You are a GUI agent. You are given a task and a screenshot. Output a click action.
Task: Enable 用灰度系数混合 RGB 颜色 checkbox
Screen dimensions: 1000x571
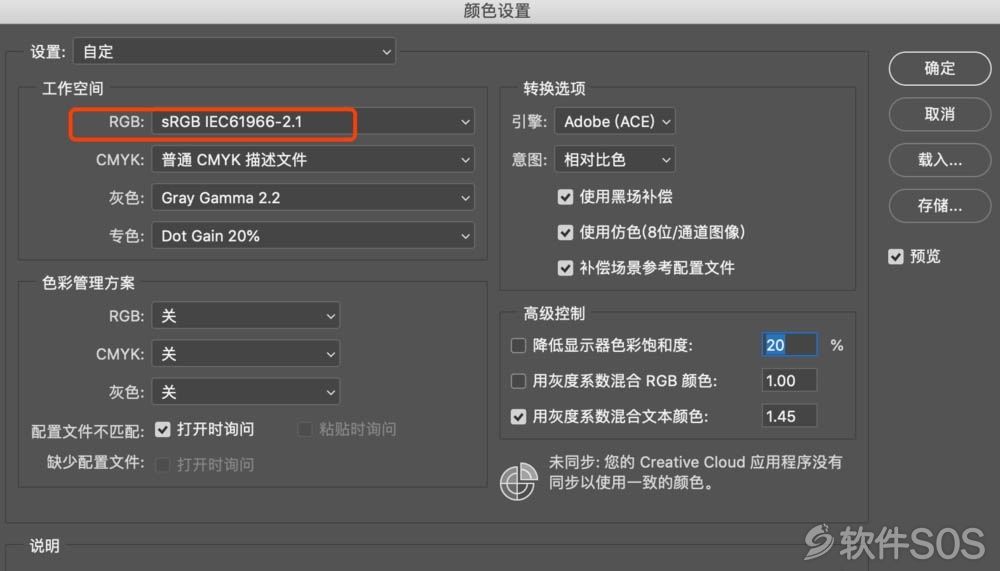click(518, 382)
